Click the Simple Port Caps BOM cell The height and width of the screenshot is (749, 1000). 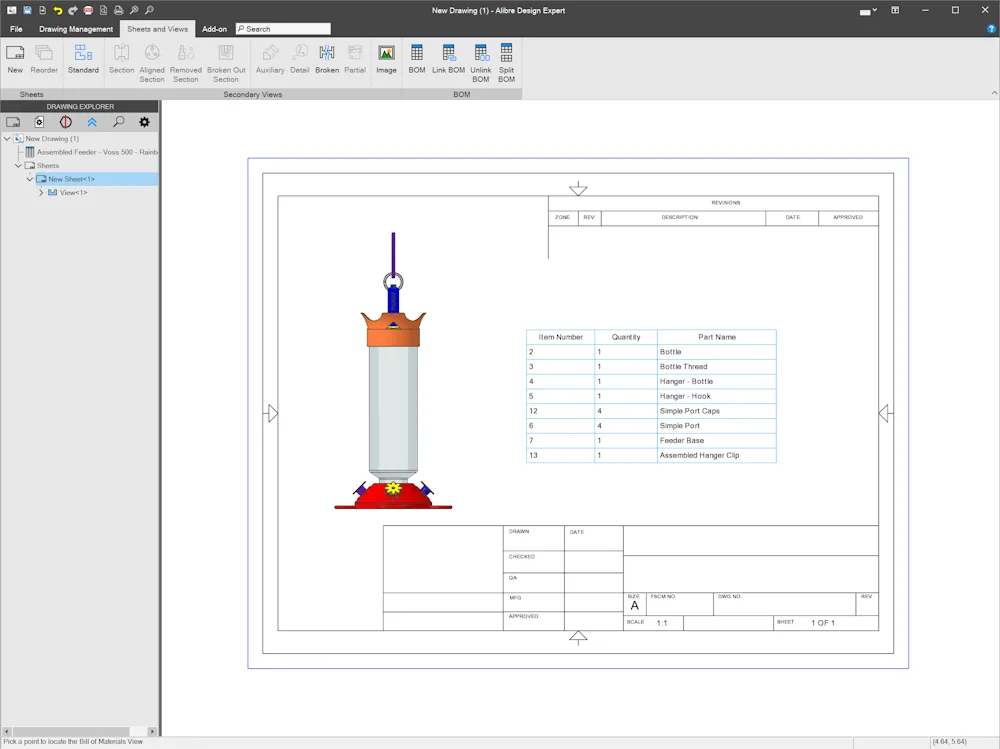tap(717, 411)
